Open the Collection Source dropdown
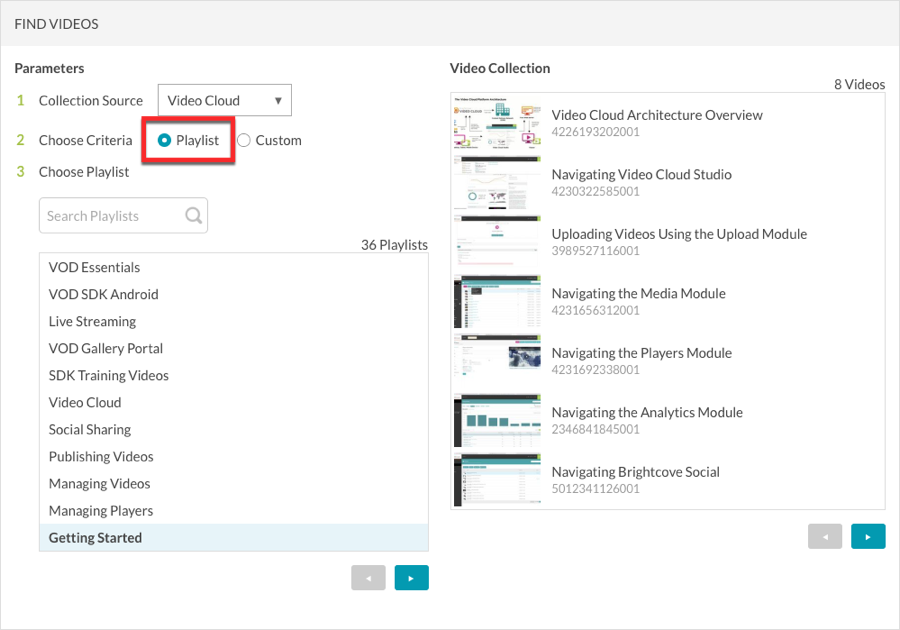This screenshot has width=900, height=630. click(224, 100)
